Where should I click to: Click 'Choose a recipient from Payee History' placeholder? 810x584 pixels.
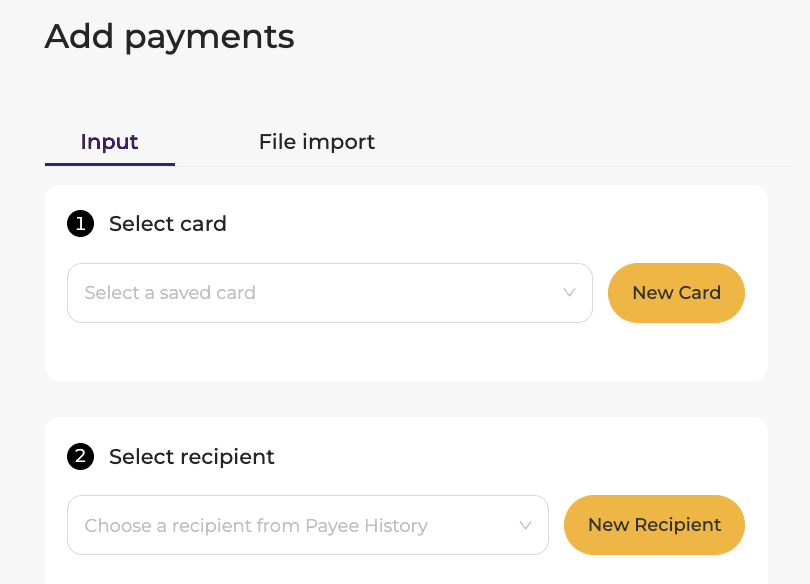click(x=255, y=525)
